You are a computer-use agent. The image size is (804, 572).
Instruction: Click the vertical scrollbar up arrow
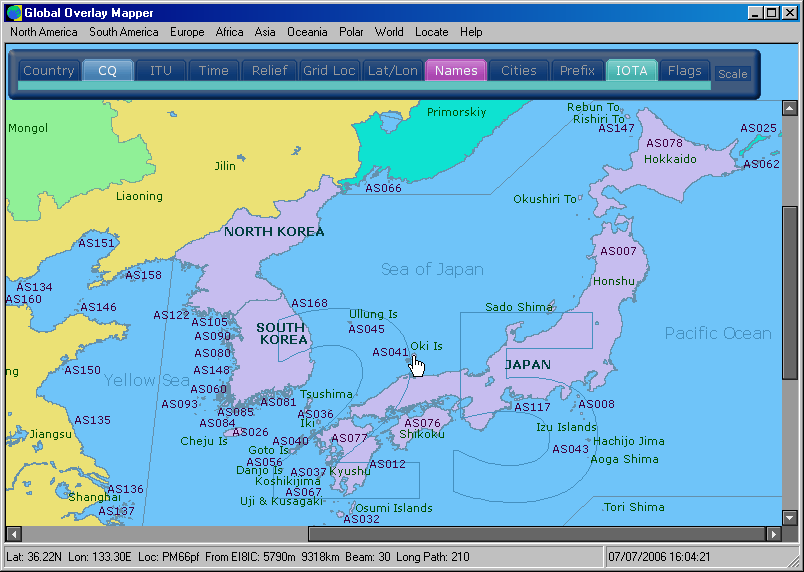[x=789, y=108]
